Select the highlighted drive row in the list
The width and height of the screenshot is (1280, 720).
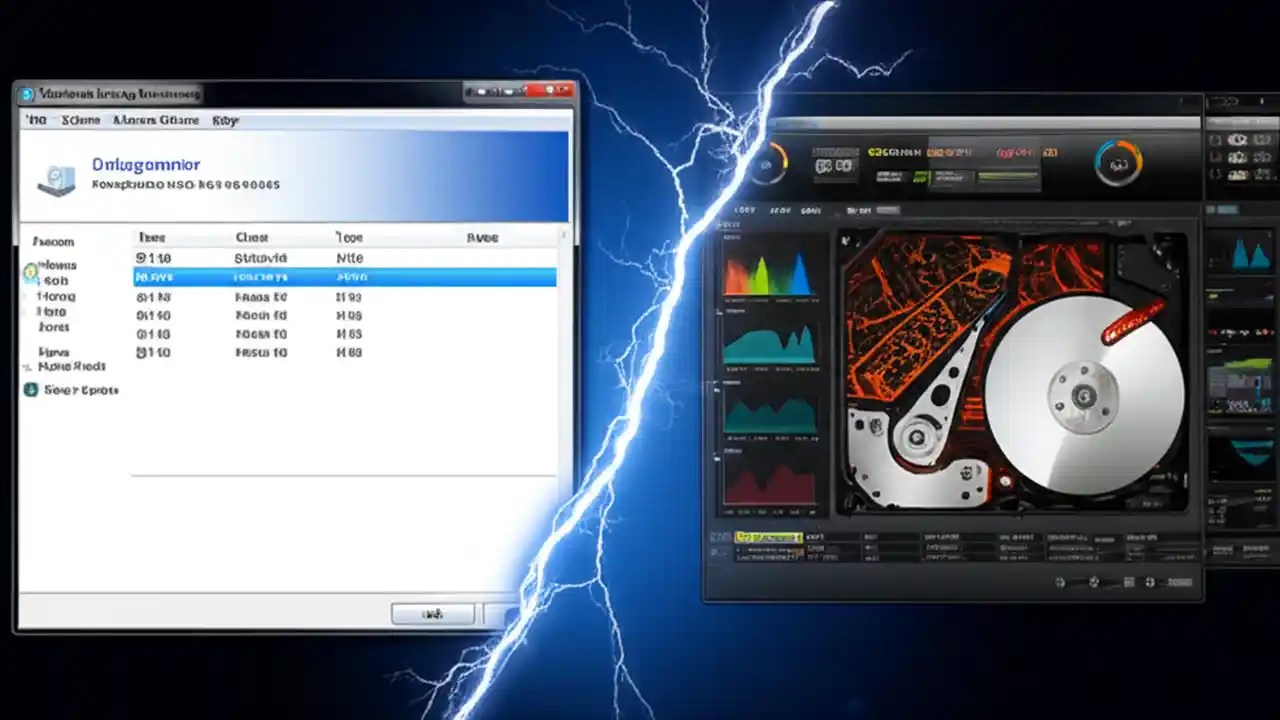[340, 278]
